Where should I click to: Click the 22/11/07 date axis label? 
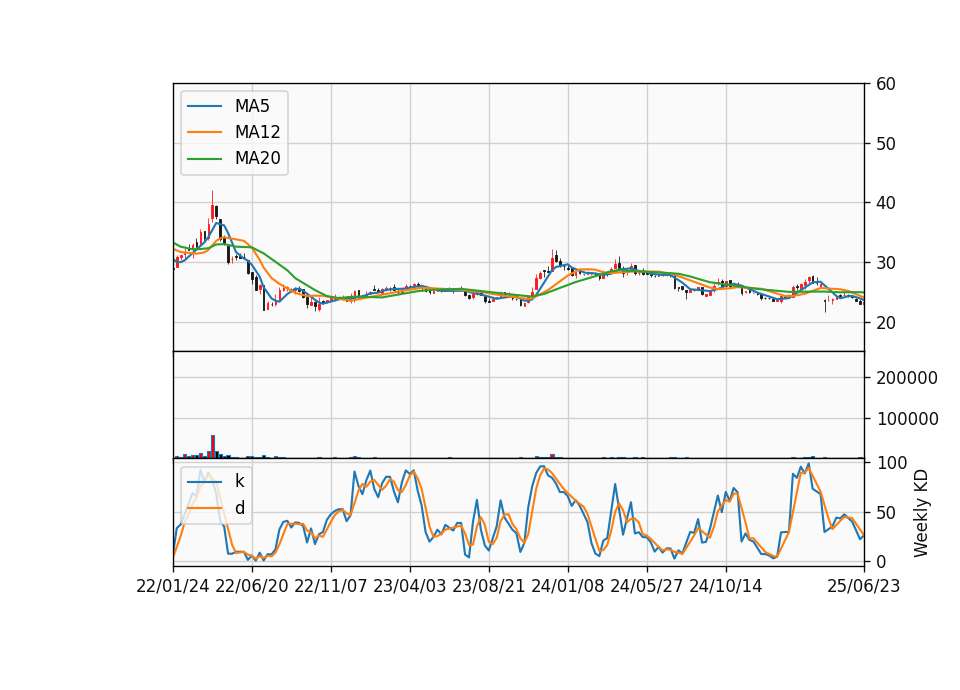(331, 586)
